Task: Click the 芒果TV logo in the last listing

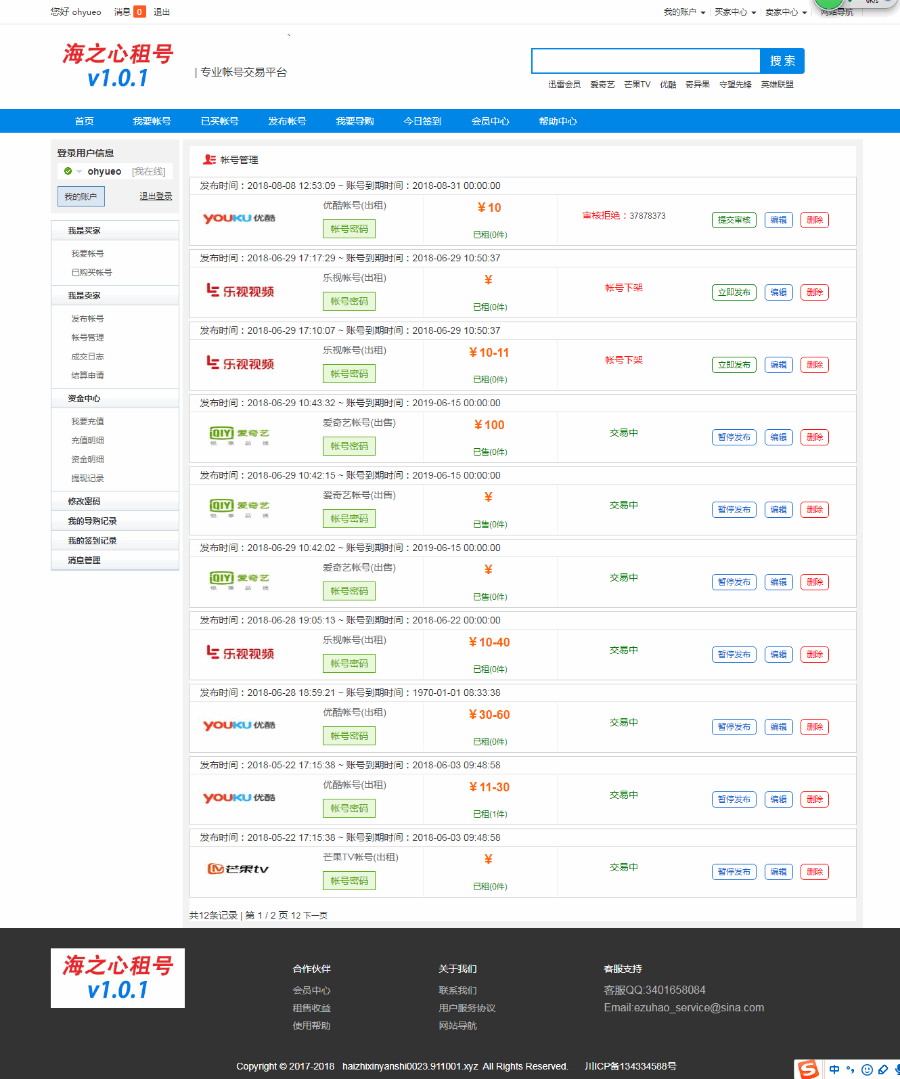Action: (x=238, y=869)
